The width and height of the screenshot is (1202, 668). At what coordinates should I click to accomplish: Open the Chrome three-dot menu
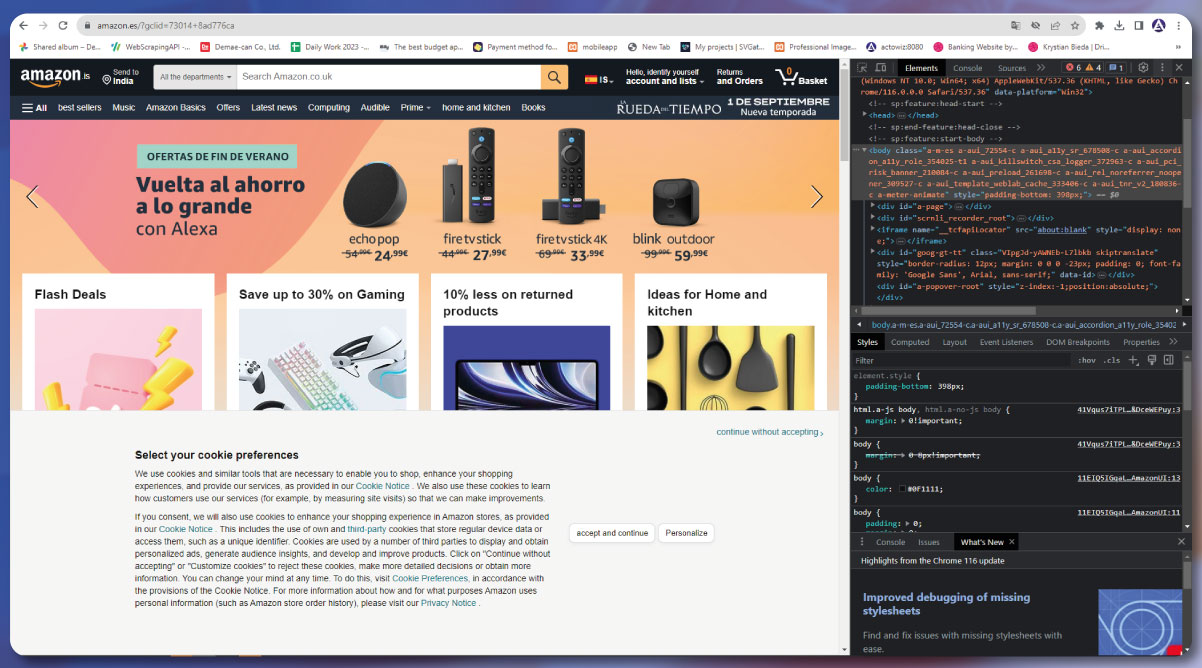pos(1179,25)
